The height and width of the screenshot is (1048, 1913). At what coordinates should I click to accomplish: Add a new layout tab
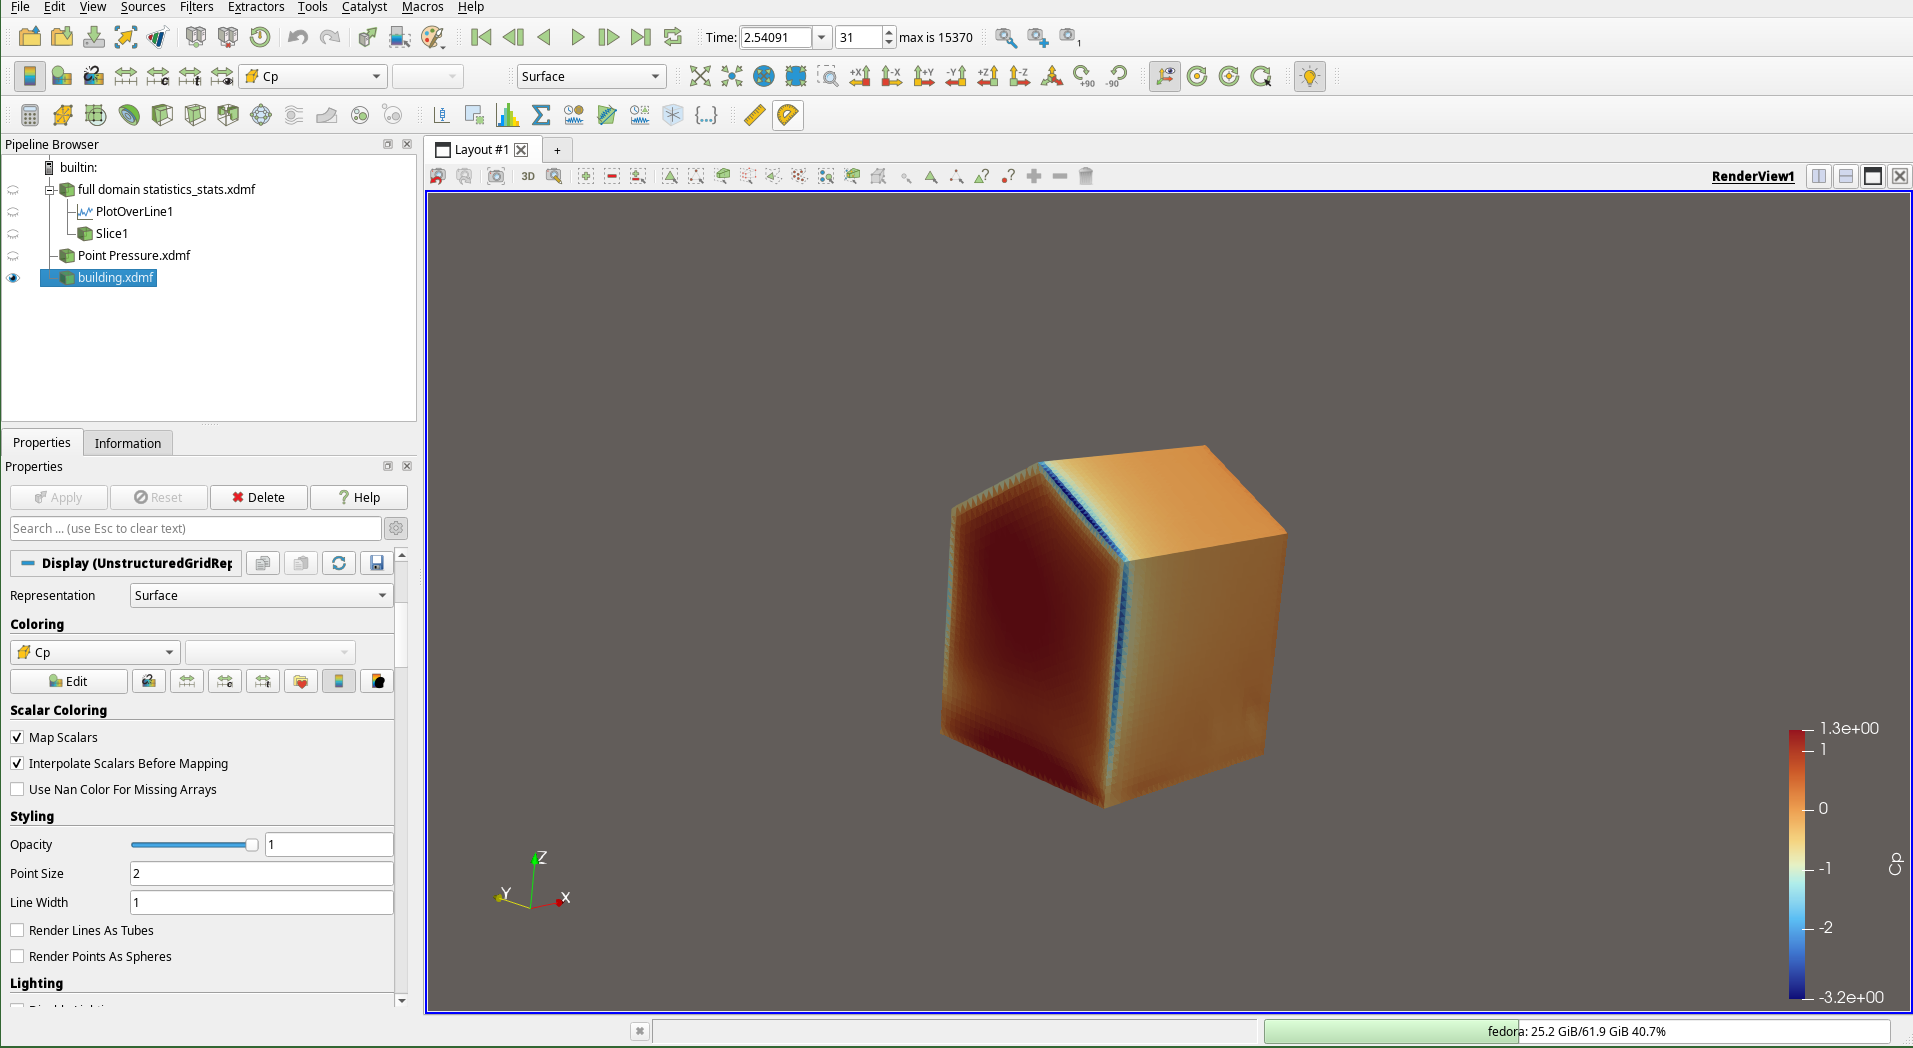pyautogui.click(x=557, y=150)
